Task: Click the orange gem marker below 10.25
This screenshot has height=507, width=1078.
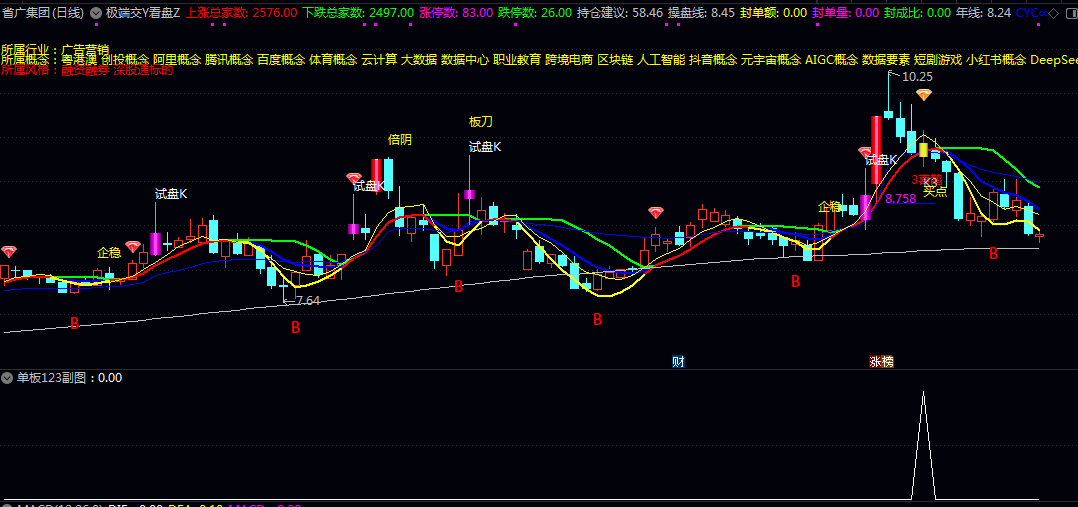Action: point(923,95)
